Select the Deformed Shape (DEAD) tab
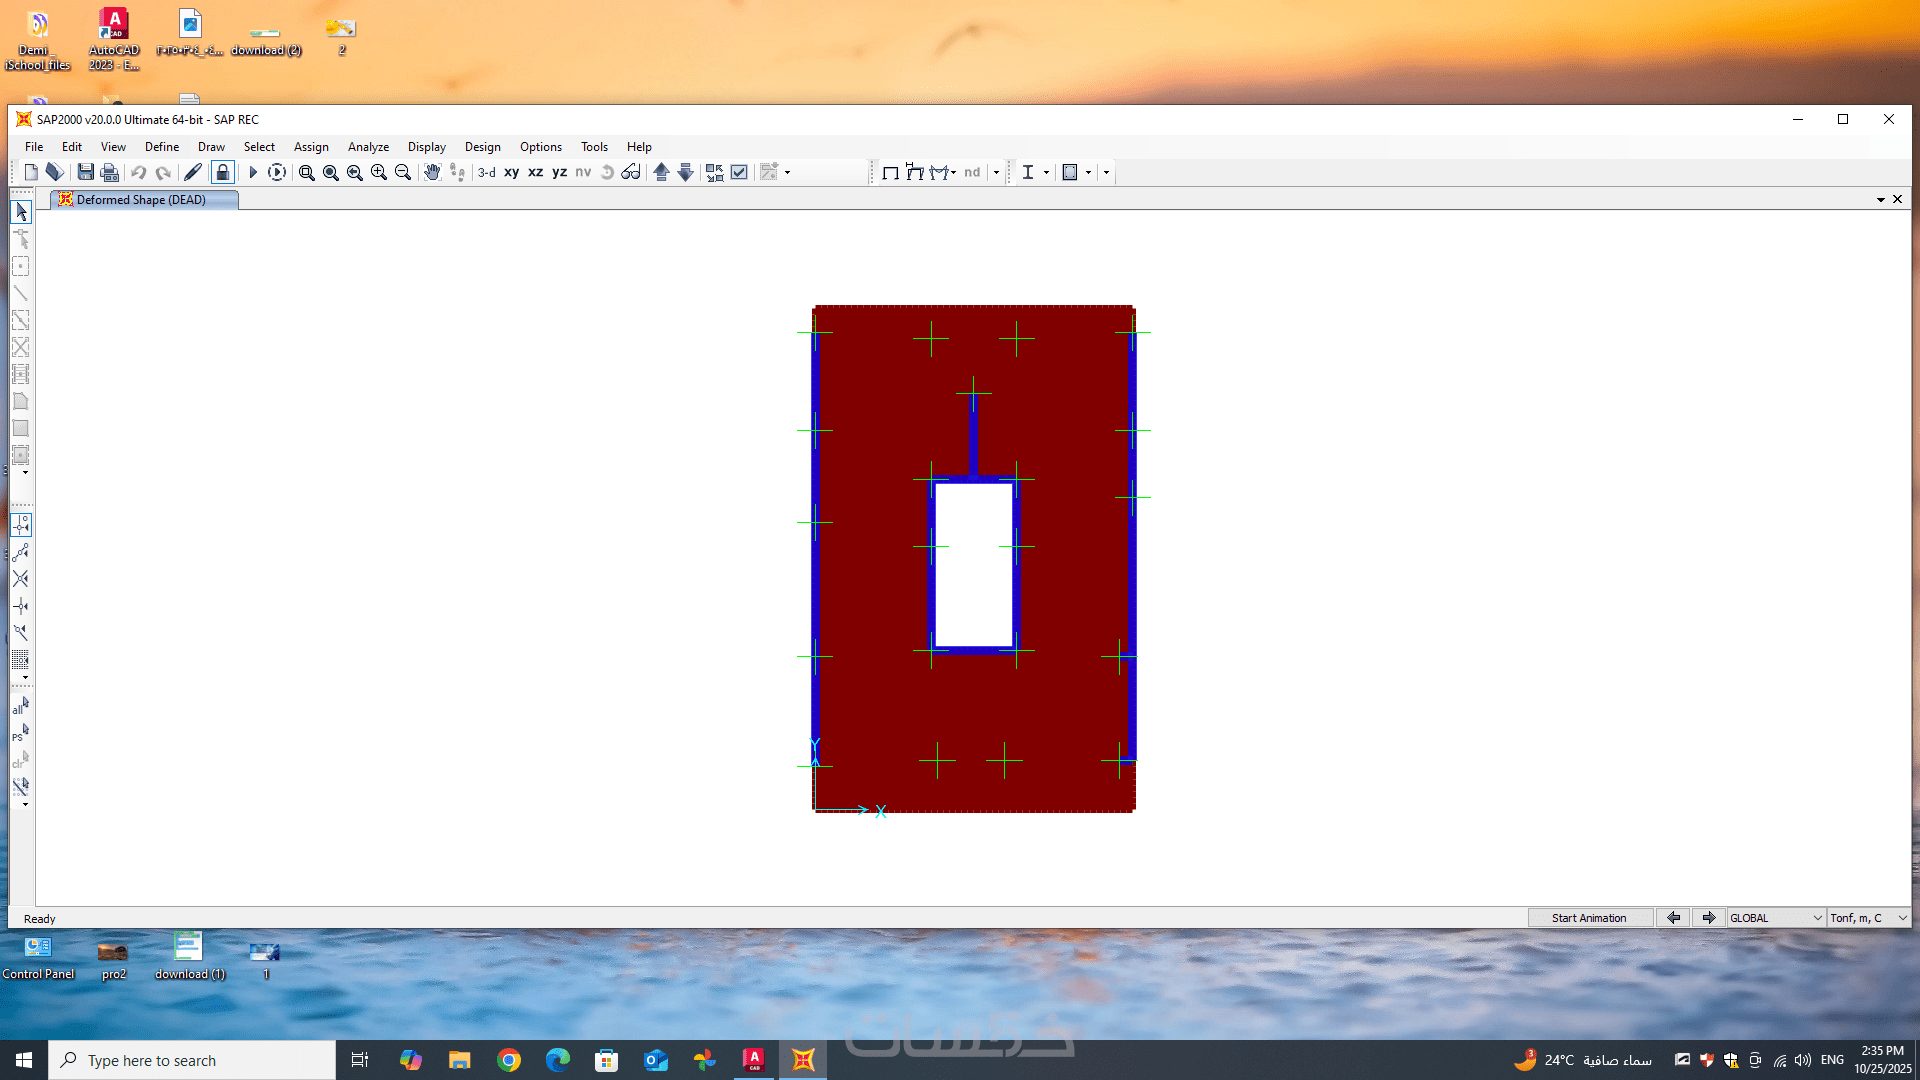 tap(141, 200)
